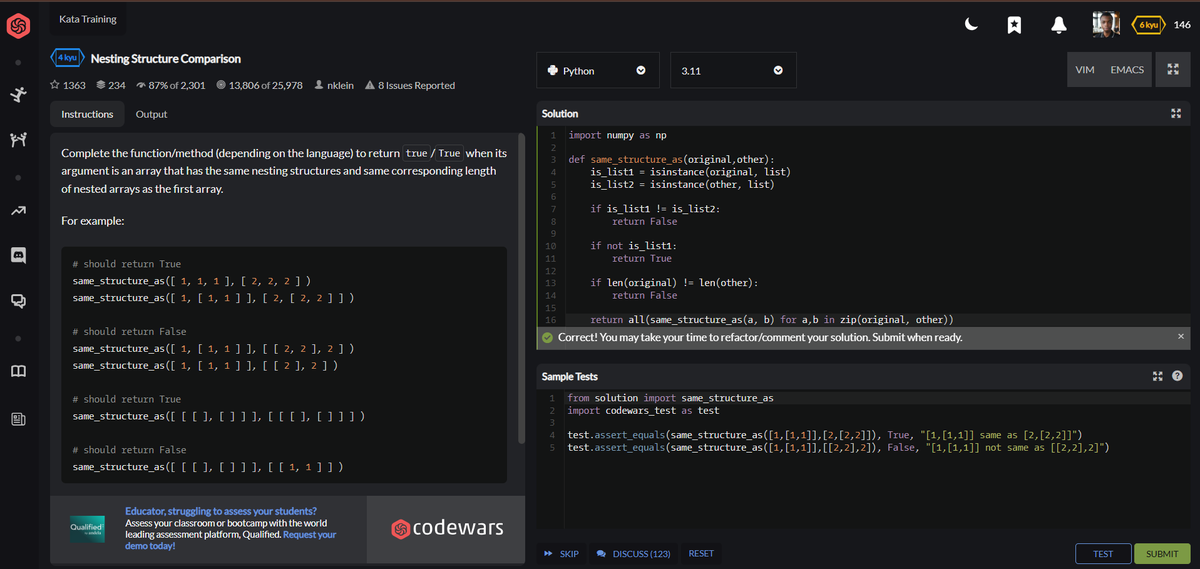Toggle dark mode moon icon
1200x569 pixels.
point(971,25)
